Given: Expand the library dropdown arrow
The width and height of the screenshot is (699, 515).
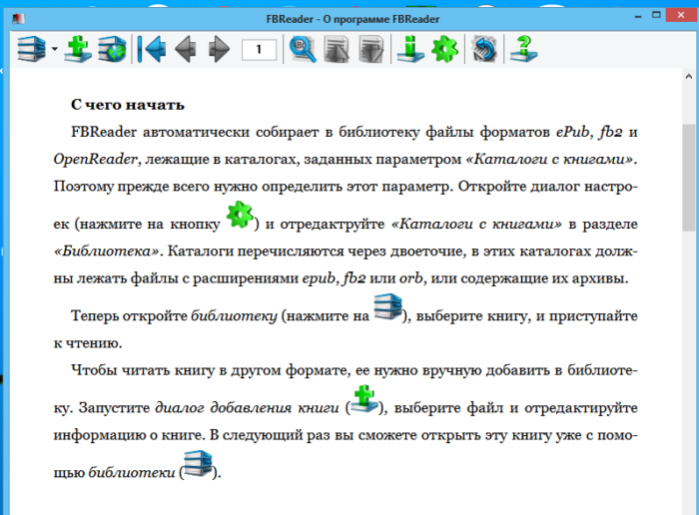Looking at the screenshot, I should [x=54, y=49].
